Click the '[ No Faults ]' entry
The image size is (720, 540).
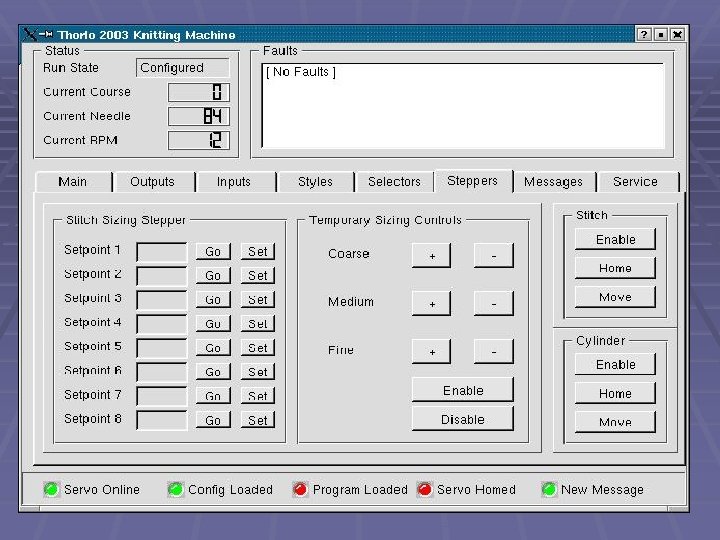[301, 72]
